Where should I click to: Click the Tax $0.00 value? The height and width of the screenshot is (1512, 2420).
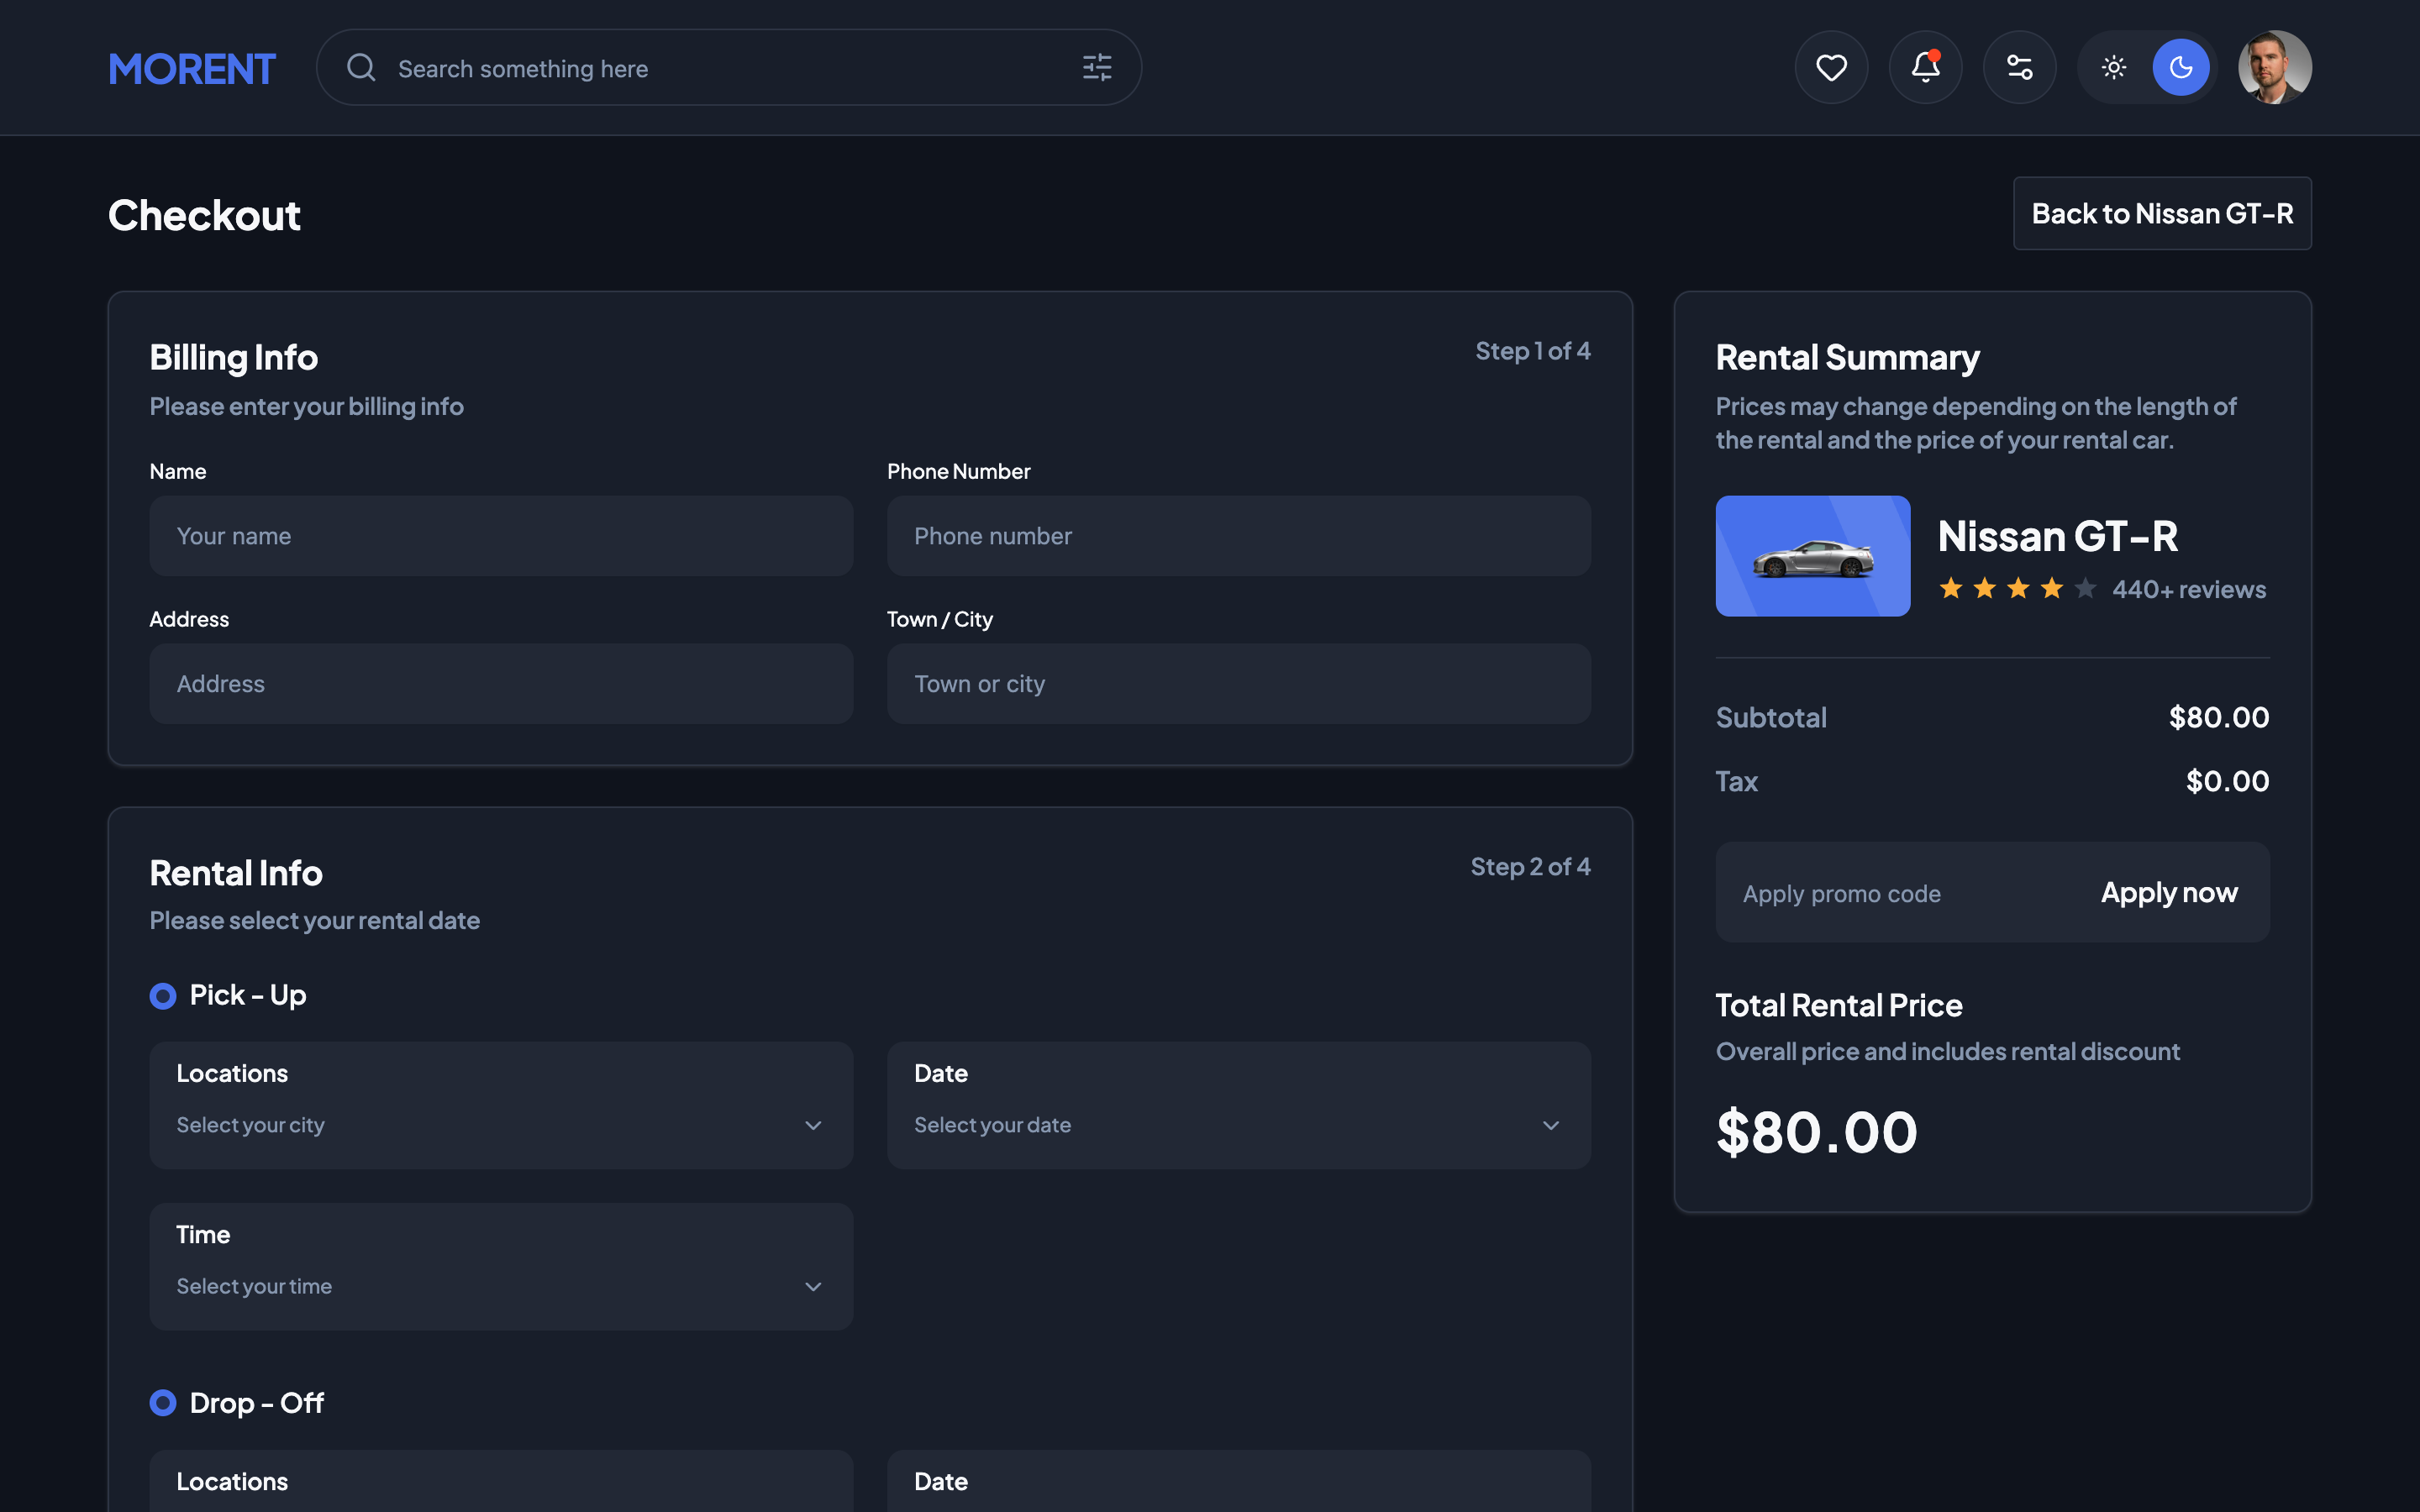pos(2227,781)
